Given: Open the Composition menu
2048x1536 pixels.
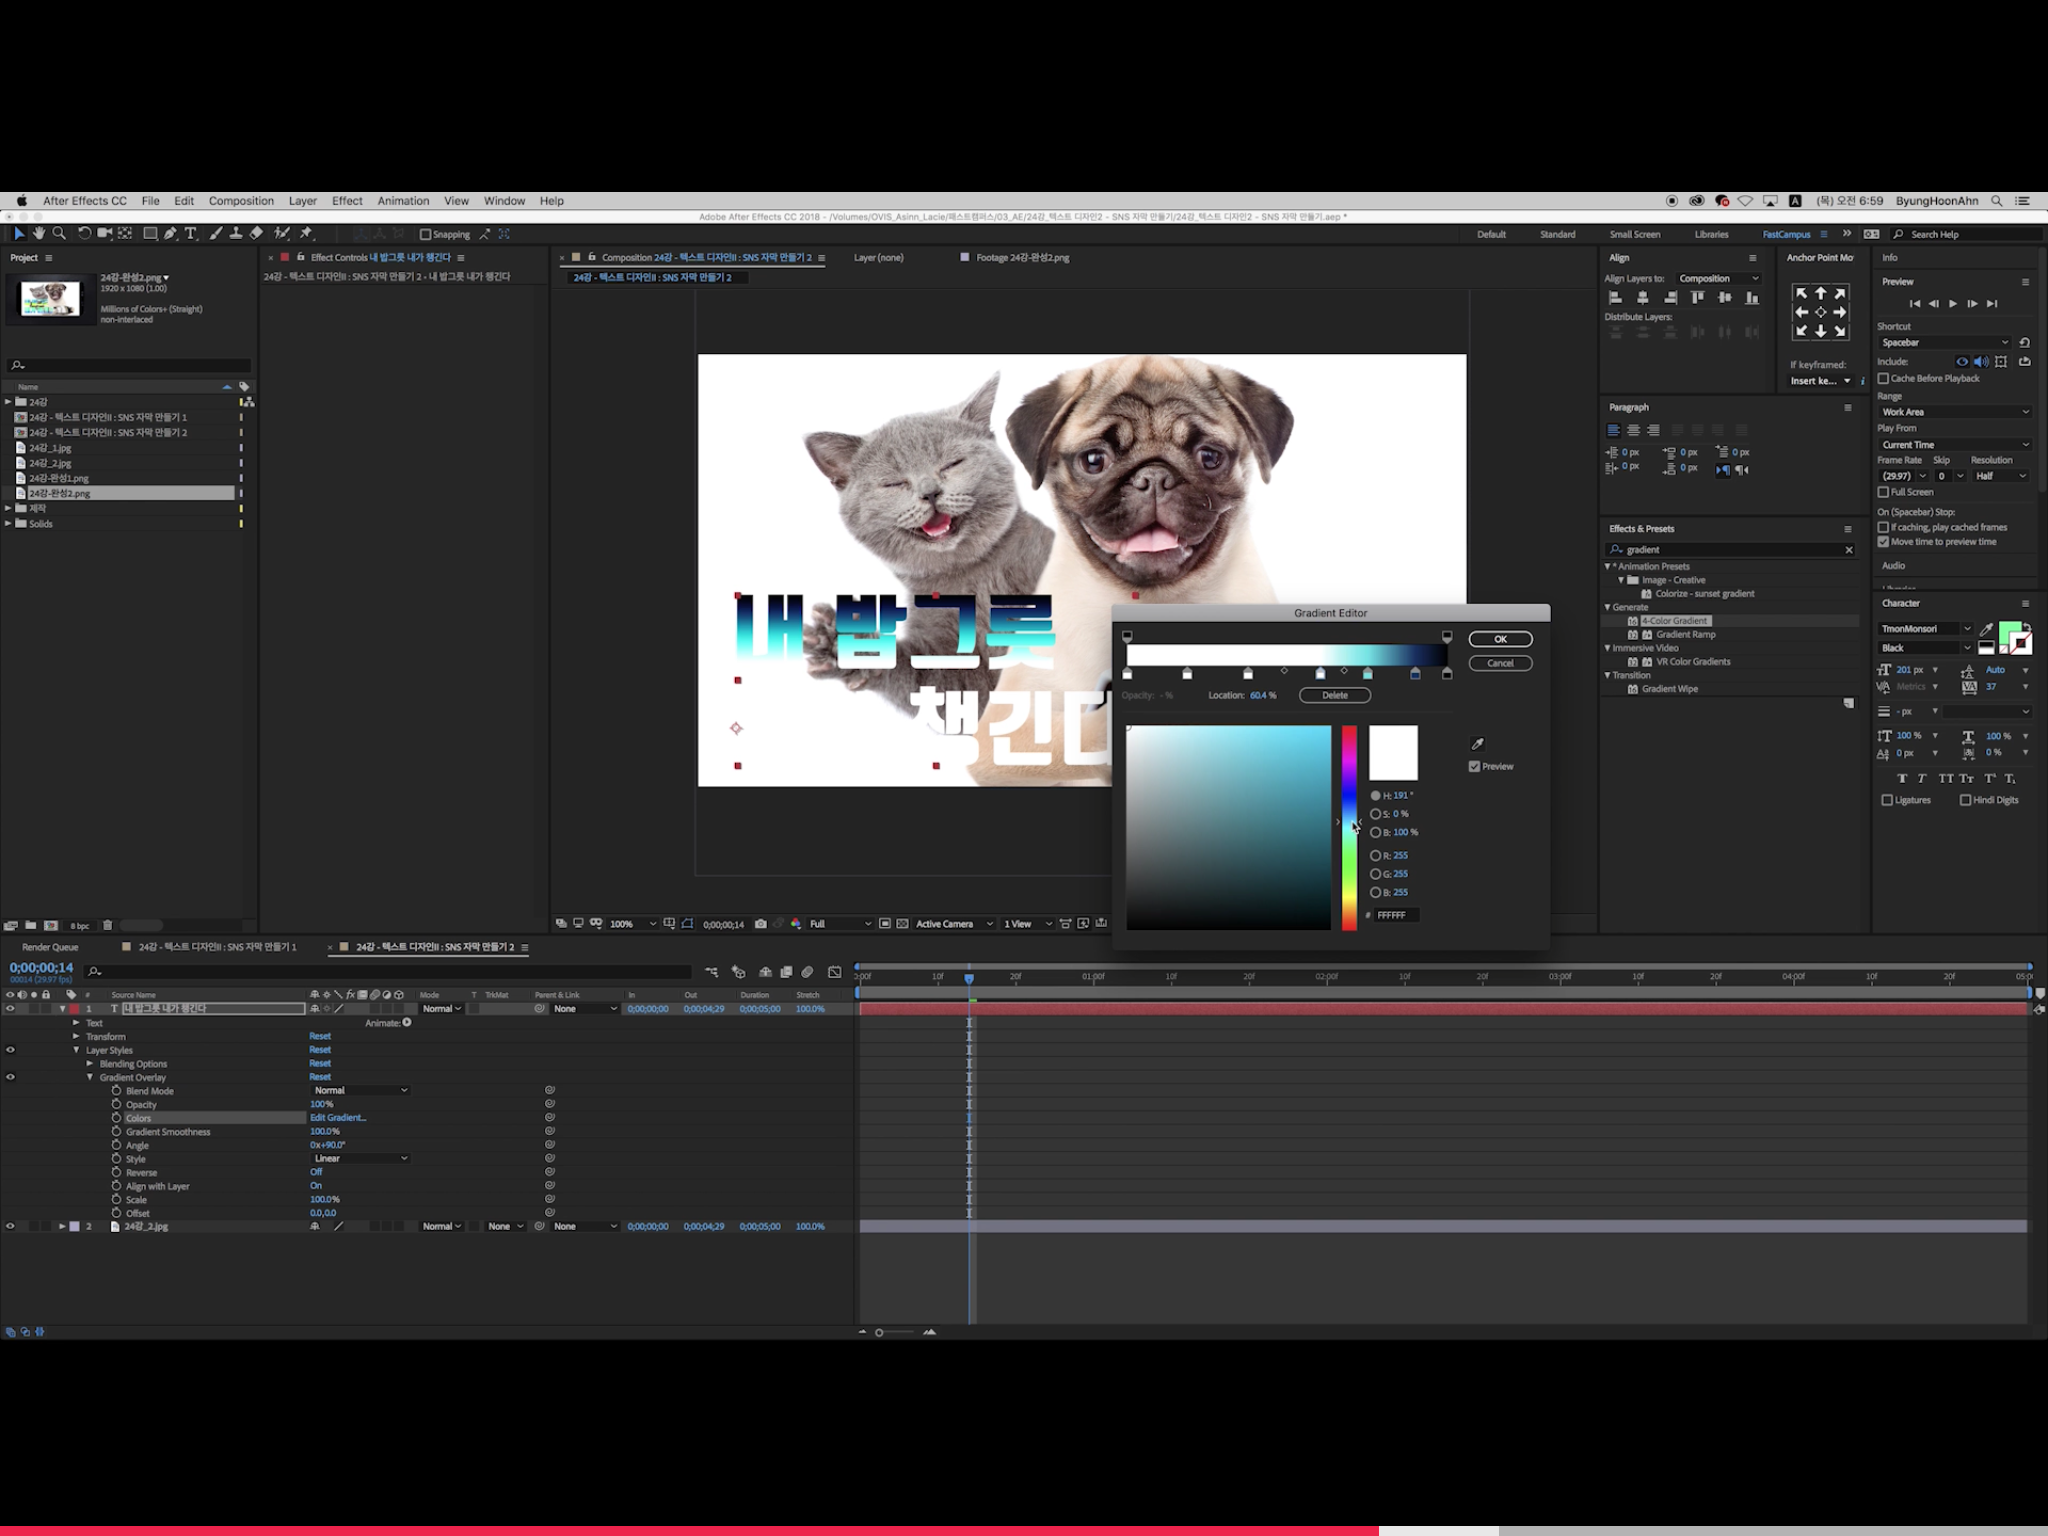Looking at the screenshot, I should pyautogui.click(x=241, y=201).
